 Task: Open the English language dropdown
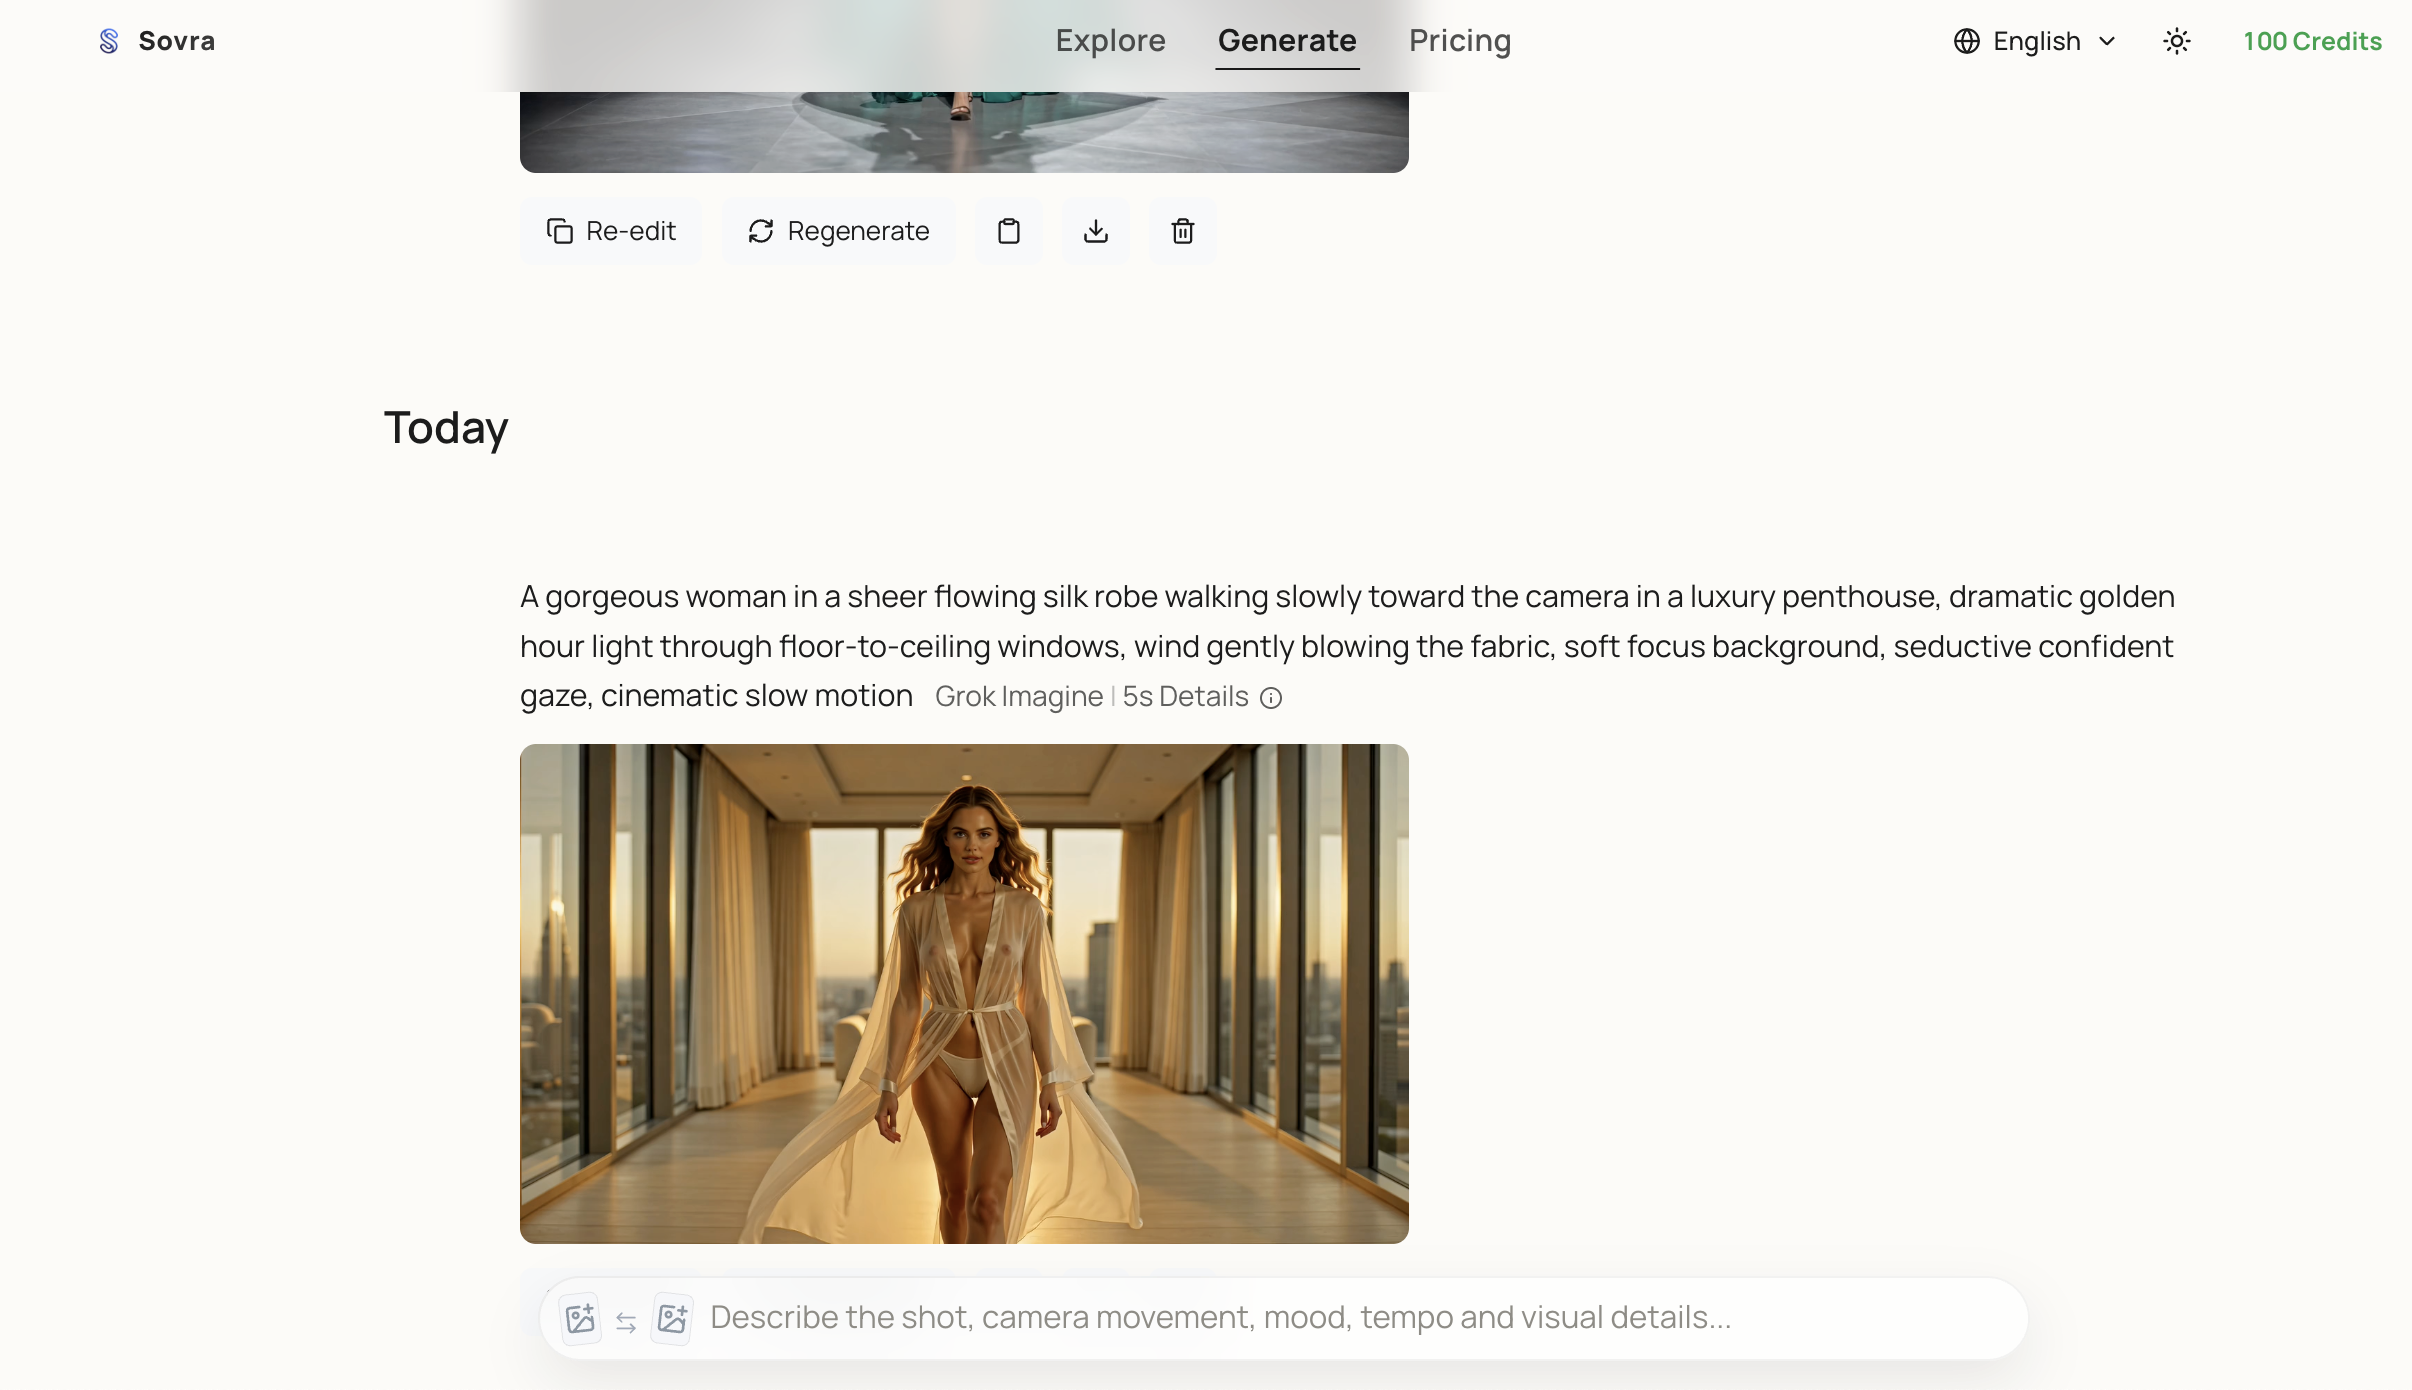[x=2037, y=40]
